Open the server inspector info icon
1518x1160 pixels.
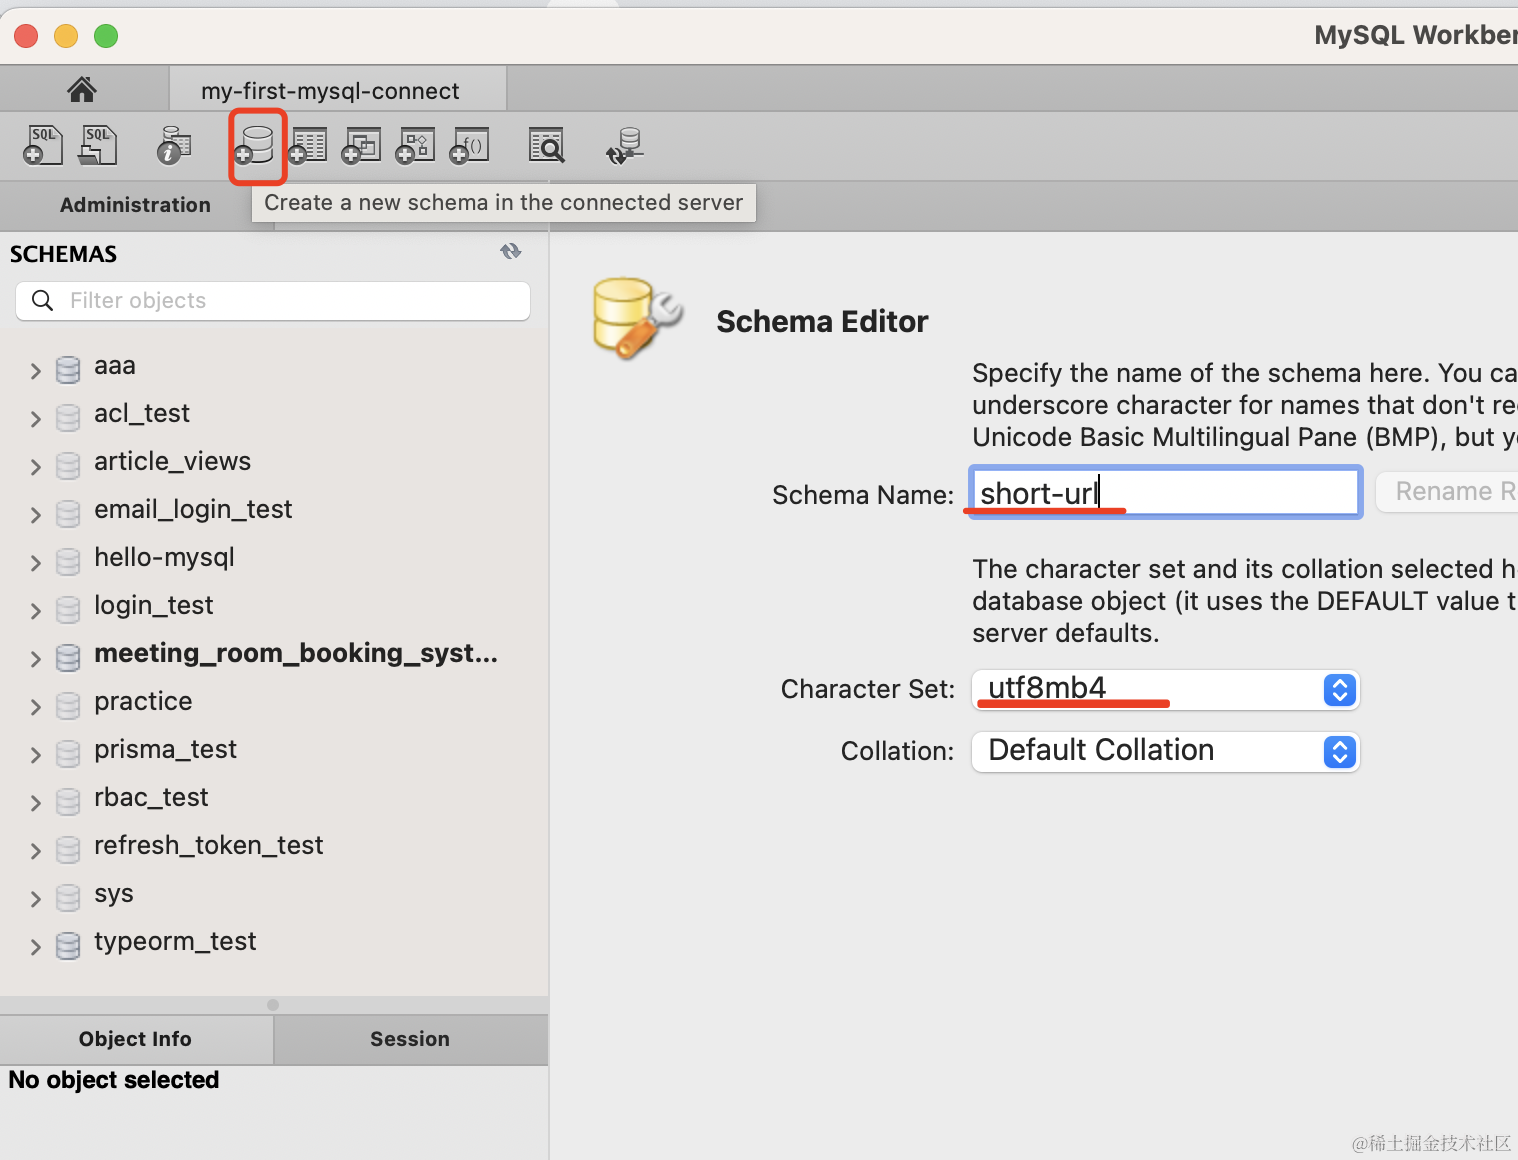pyautogui.click(x=174, y=146)
